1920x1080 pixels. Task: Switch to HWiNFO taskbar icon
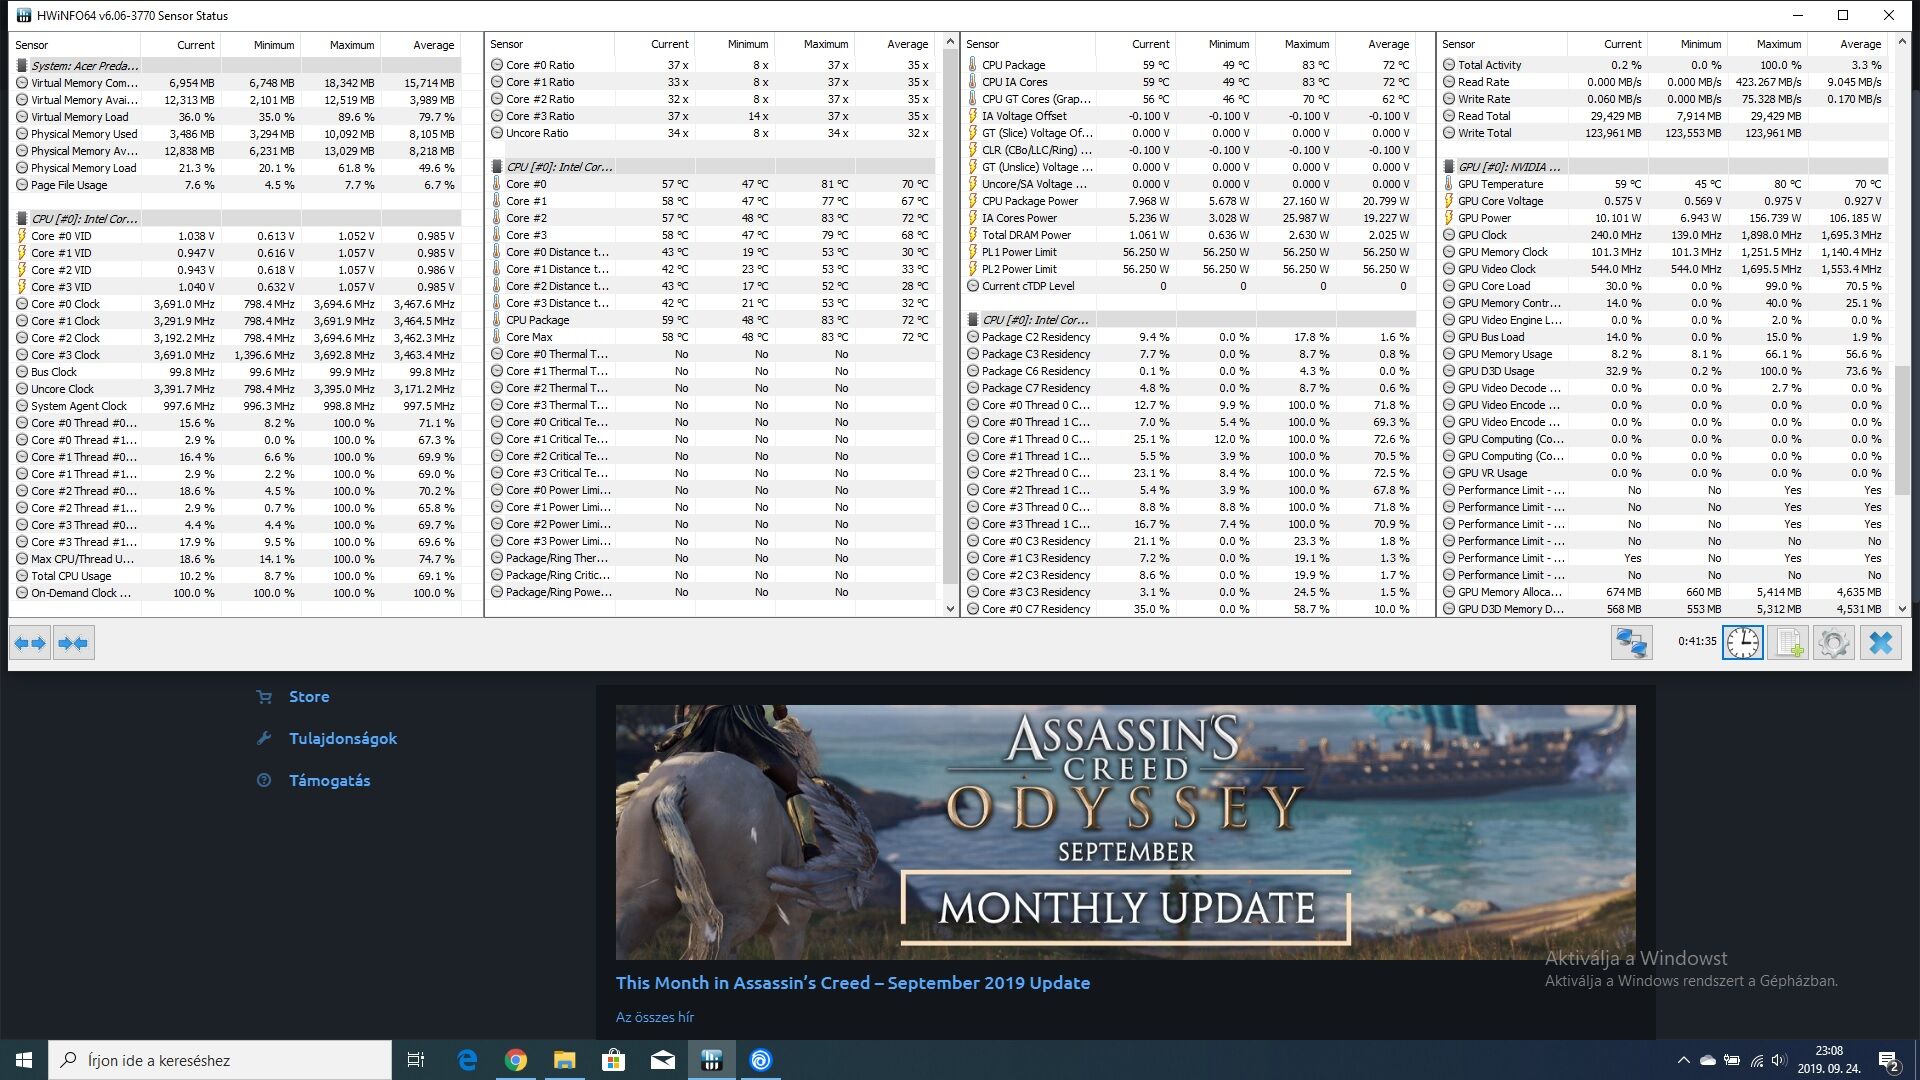pyautogui.click(x=712, y=1060)
